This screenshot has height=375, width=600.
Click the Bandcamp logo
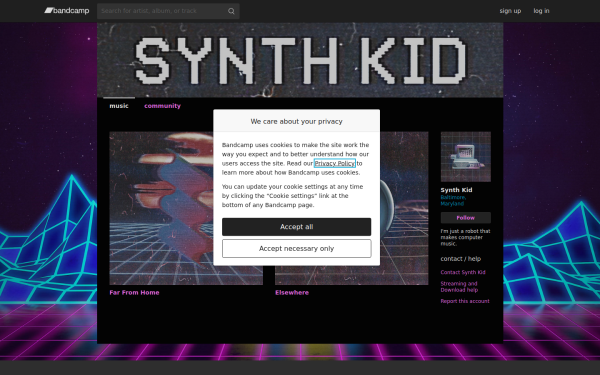[67, 11]
